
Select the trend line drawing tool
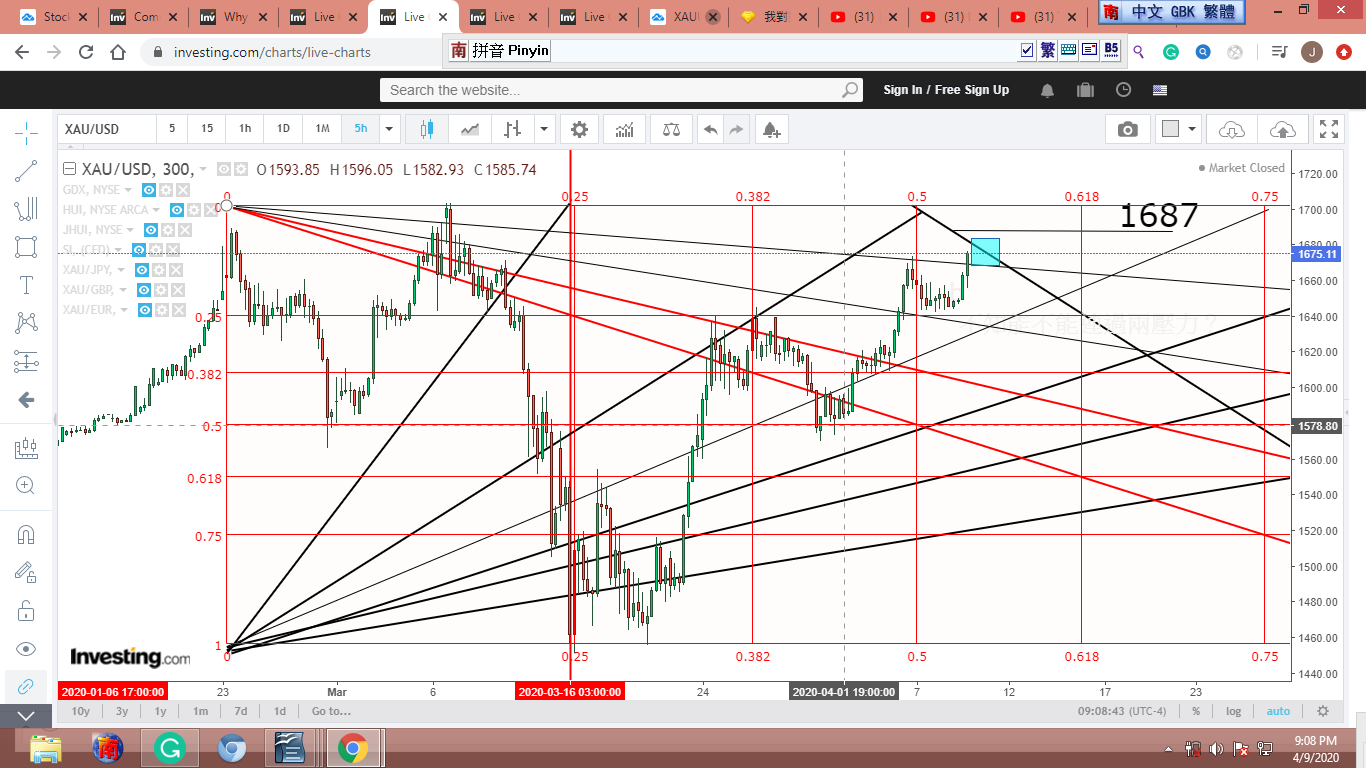point(26,171)
